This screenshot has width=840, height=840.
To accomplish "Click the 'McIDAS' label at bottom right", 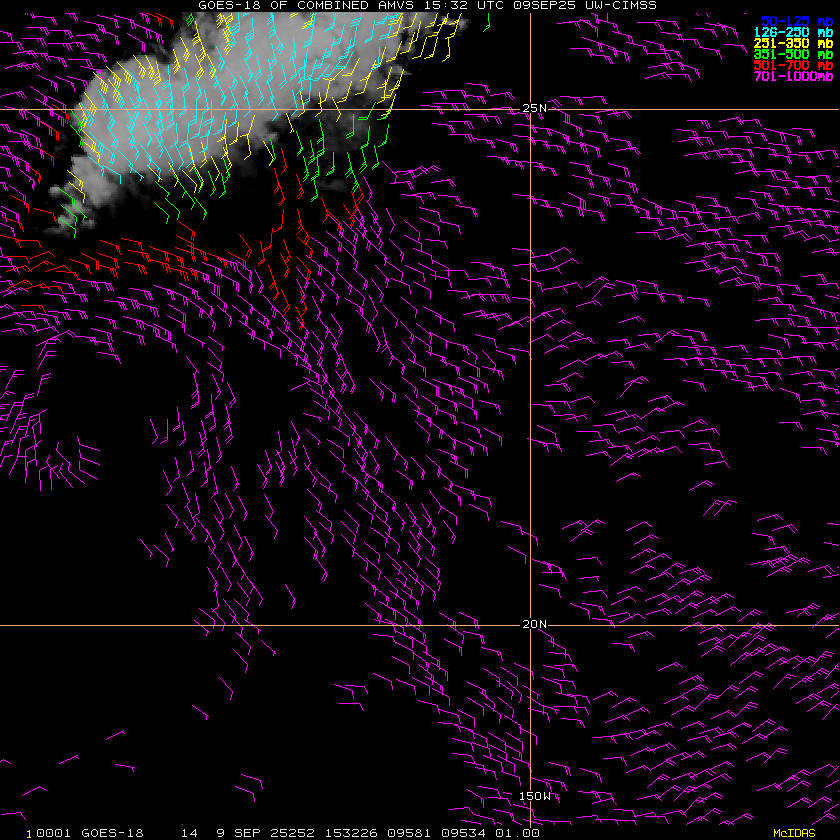I will coord(794,833).
